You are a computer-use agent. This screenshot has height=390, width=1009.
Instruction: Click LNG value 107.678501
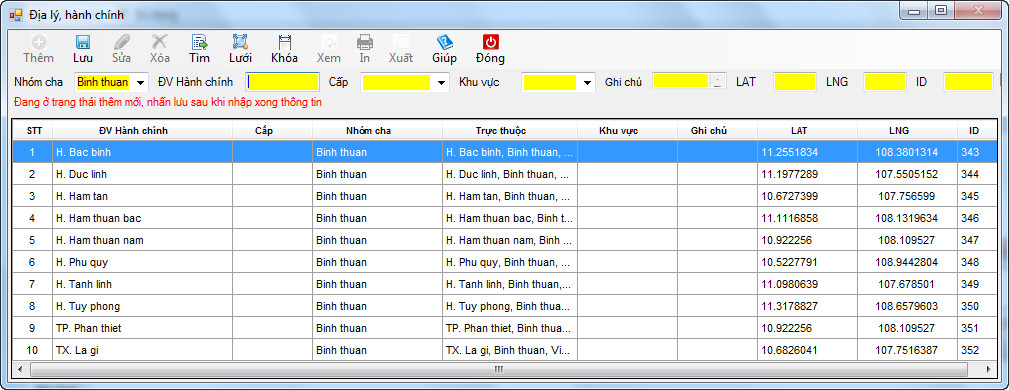click(907, 284)
